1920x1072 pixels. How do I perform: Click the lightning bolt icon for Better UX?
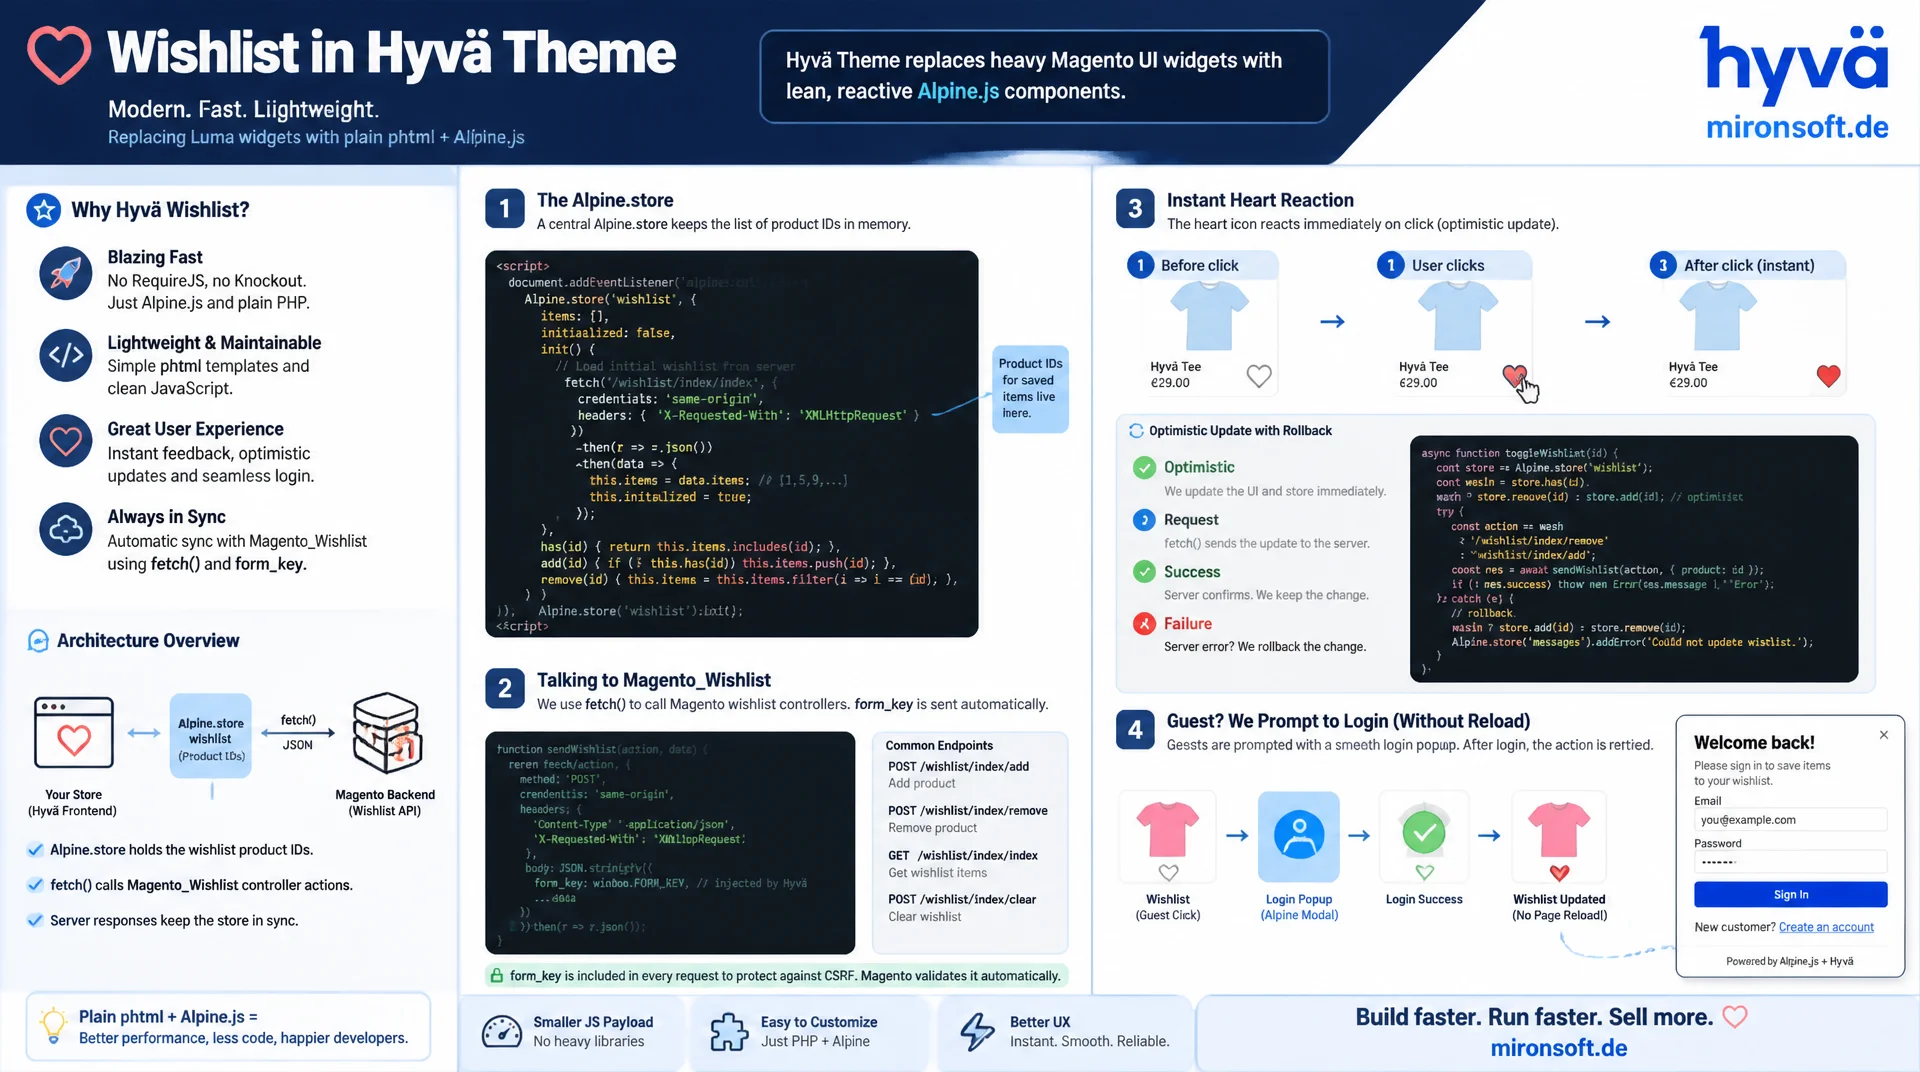point(977,1032)
